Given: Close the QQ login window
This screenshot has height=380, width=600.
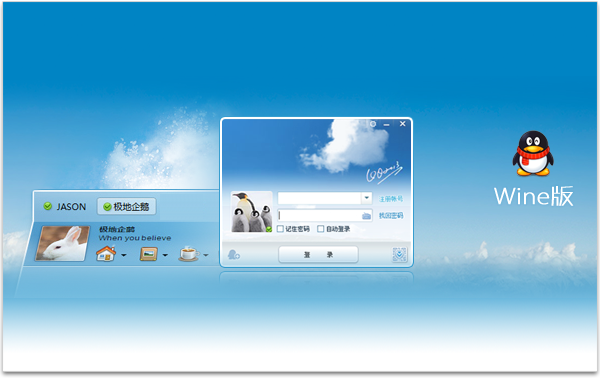Looking at the screenshot, I should [x=403, y=124].
